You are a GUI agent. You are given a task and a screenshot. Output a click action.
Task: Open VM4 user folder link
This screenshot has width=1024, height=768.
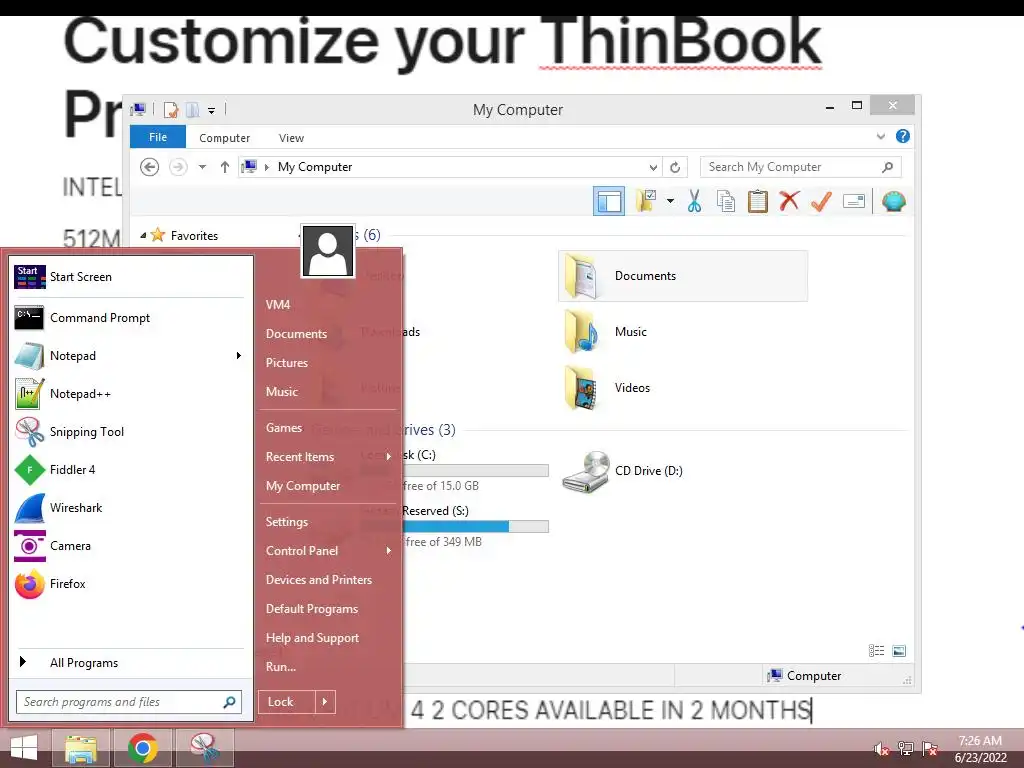tap(328, 305)
